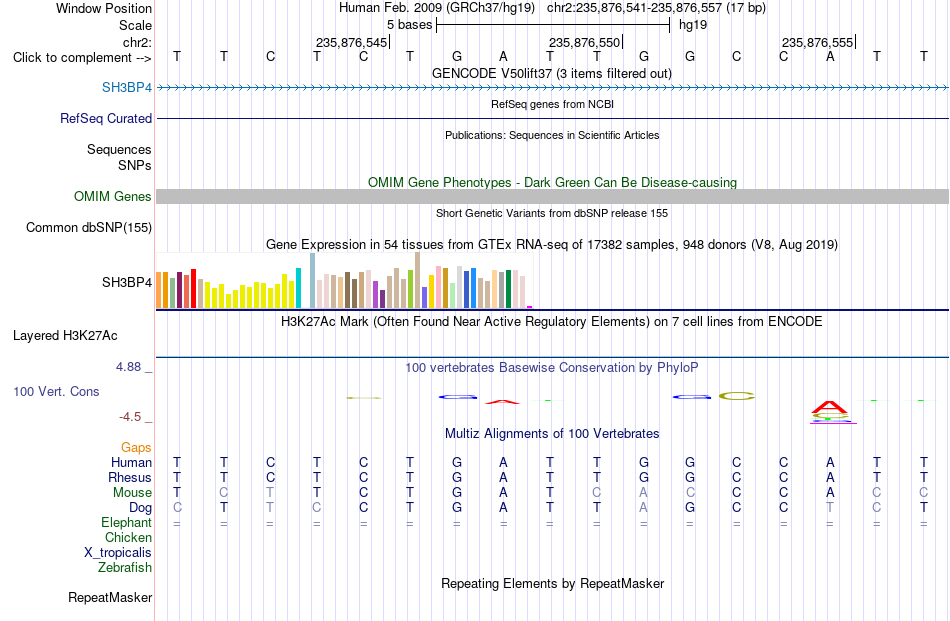This screenshot has width=950, height=621.
Task: Click the olive C PhyloP conservation logo
Action: [x=737, y=396]
